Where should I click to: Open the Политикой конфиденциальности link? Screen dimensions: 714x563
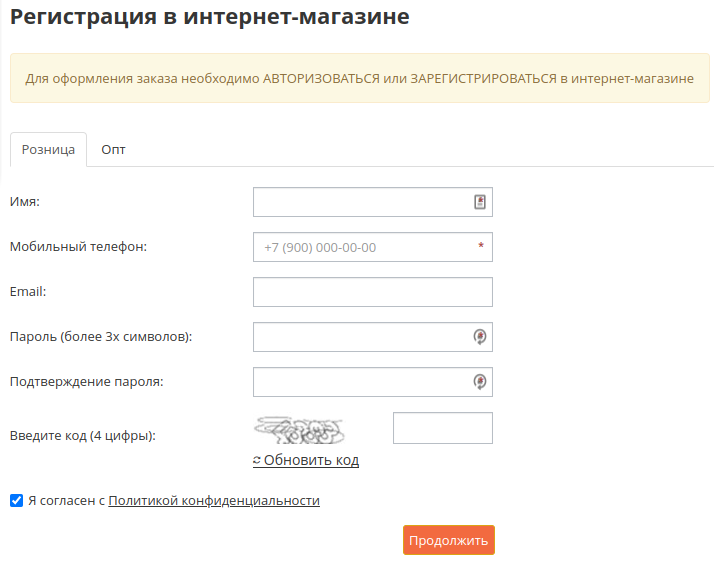click(214, 501)
